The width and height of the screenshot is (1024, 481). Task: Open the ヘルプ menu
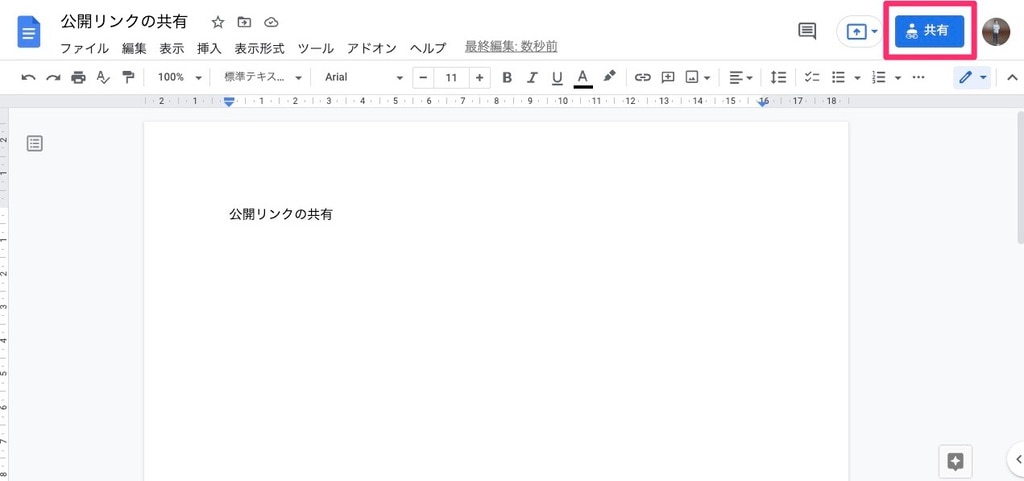pyautogui.click(x=428, y=48)
